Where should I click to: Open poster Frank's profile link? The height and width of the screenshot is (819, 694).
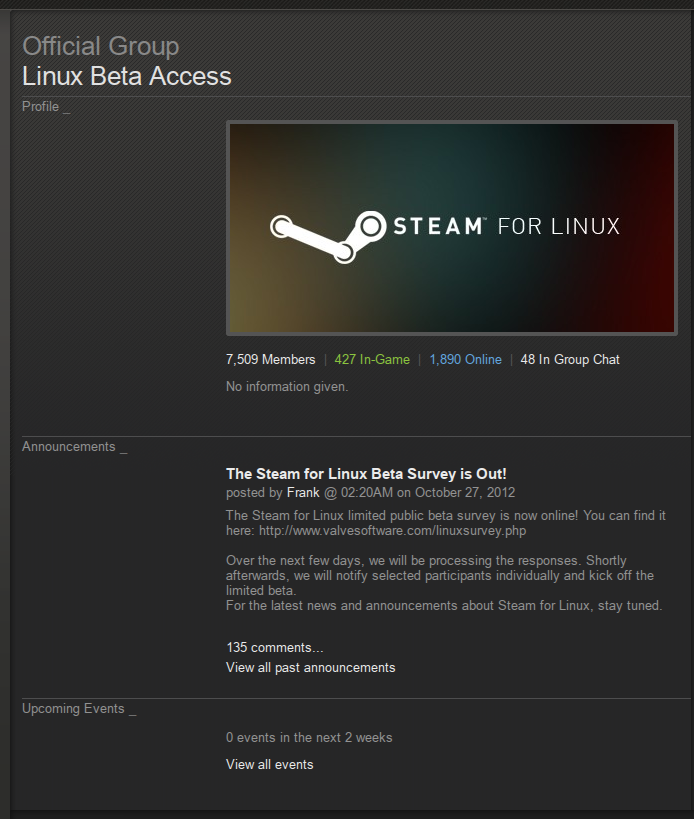coord(303,492)
